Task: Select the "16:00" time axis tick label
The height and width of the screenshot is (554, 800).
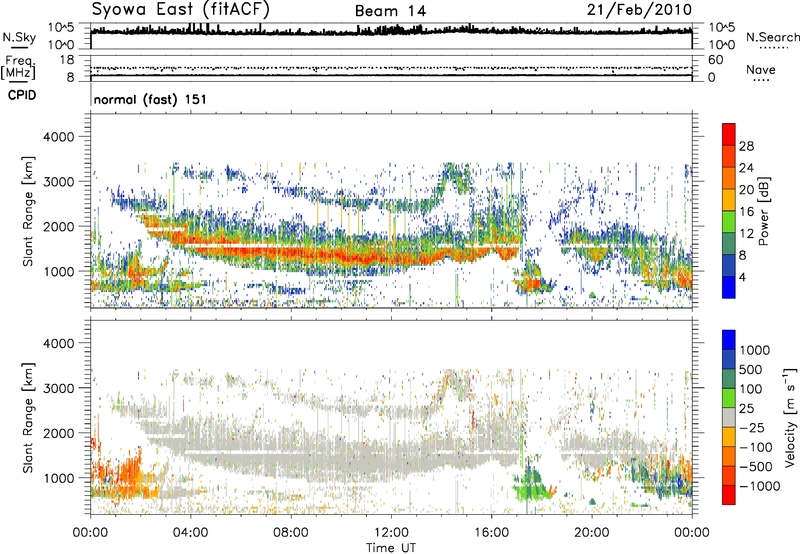Action: [491, 533]
